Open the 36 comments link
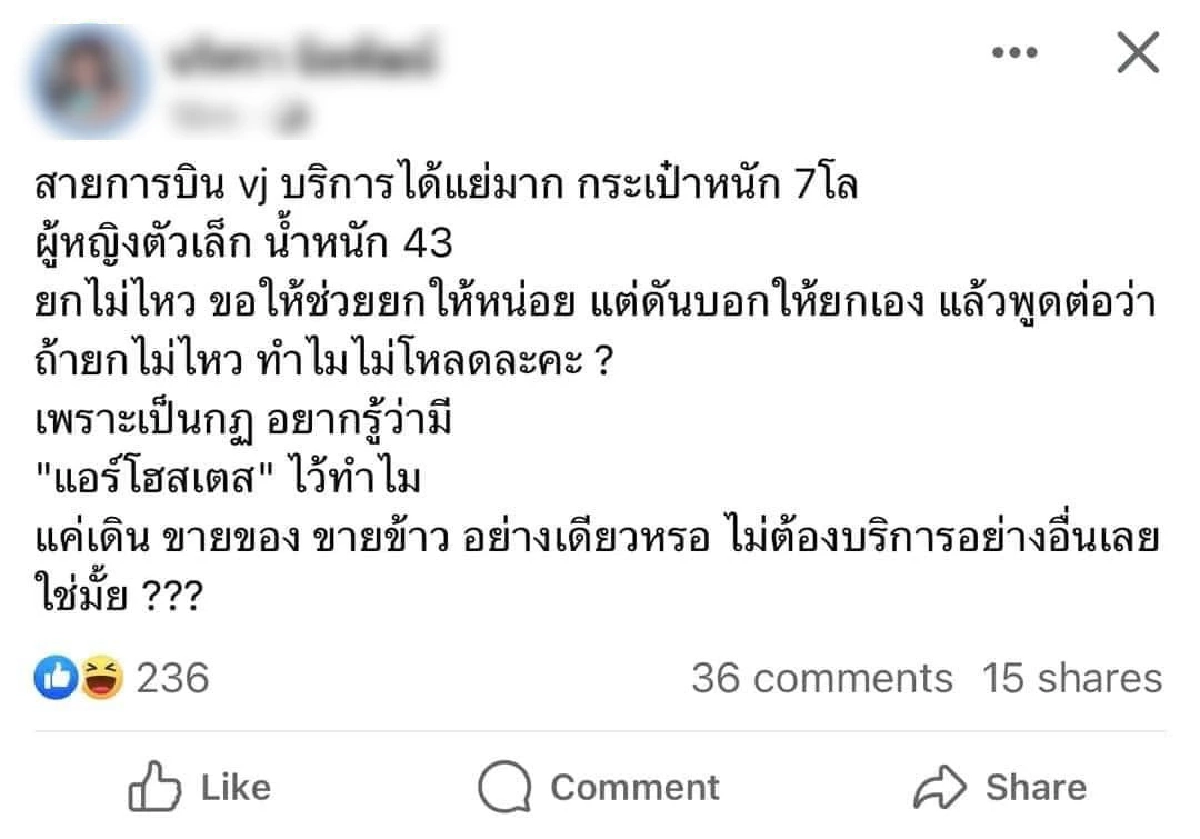1200x839 pixels. [x=821, y=679]
